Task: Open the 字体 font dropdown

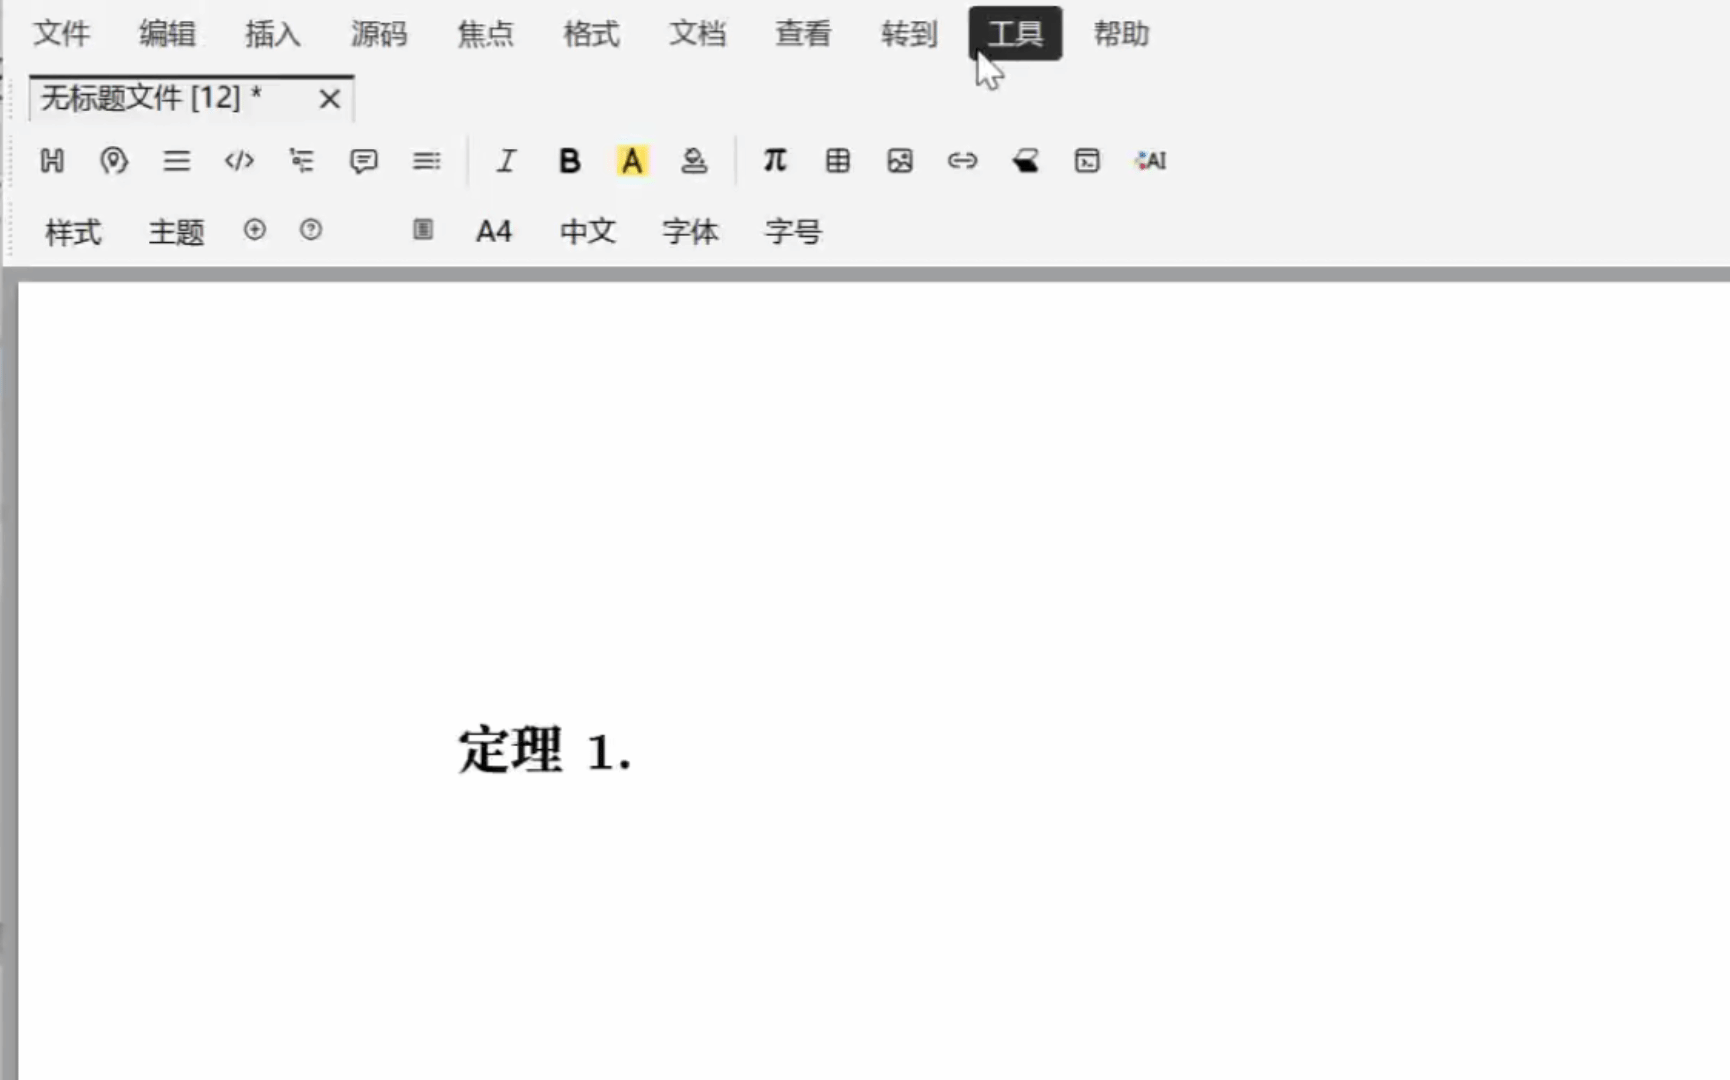Action: [x=690, y=232]
